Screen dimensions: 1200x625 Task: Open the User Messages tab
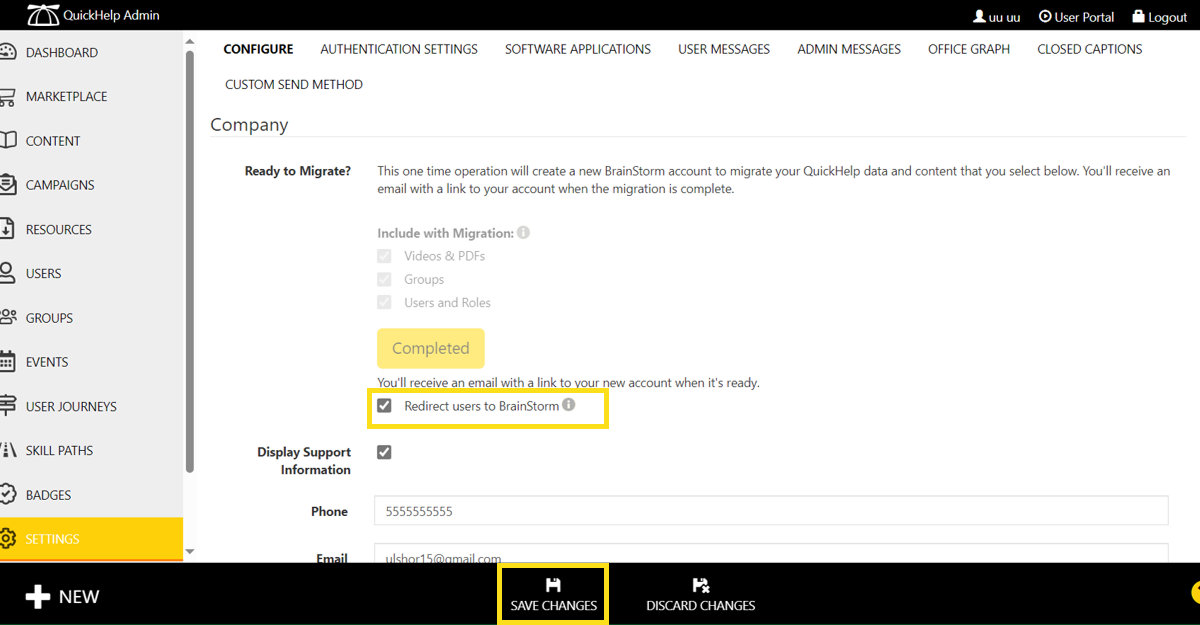724,49
